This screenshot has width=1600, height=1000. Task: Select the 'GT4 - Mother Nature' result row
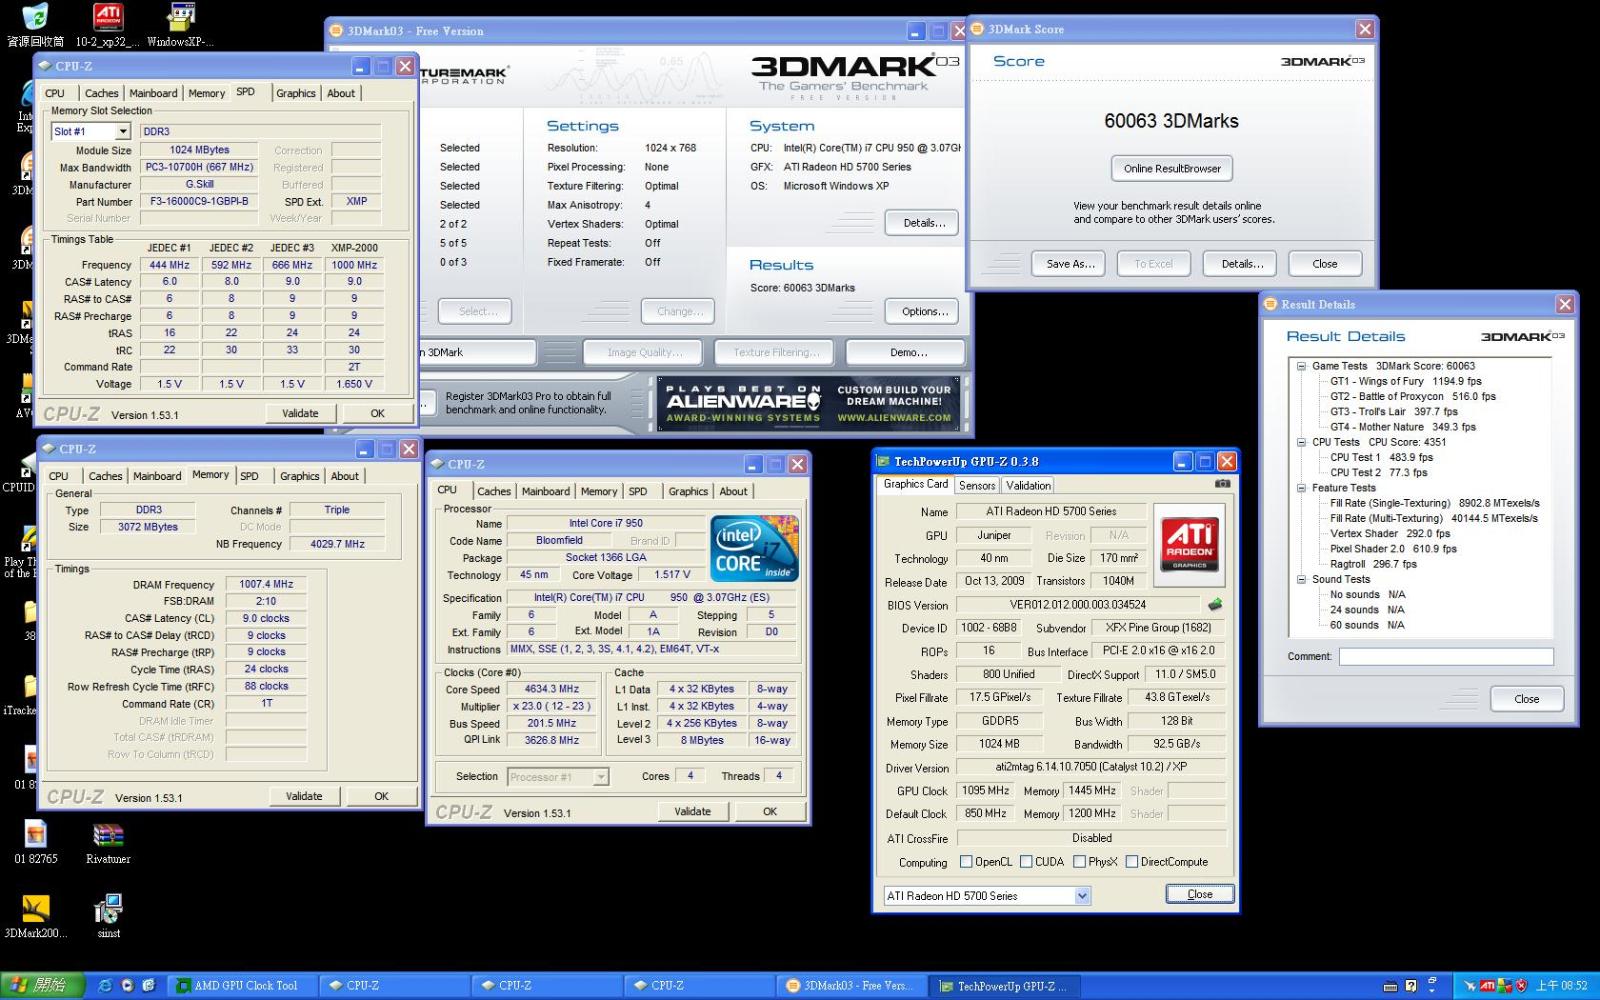(x=1402, y=427)
